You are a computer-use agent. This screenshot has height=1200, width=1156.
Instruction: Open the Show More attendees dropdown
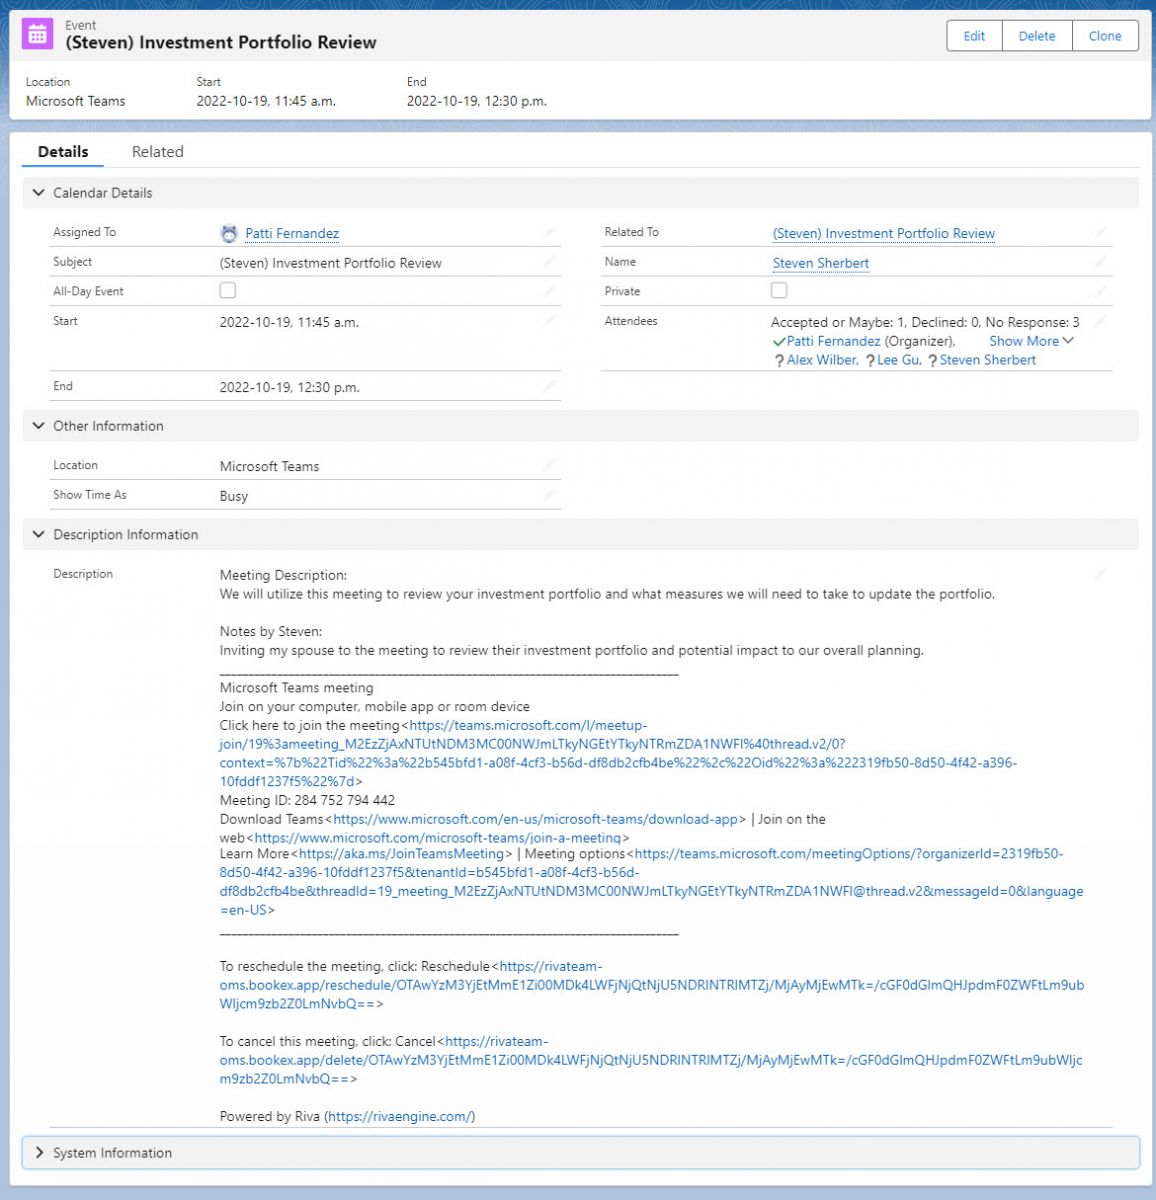pos(1027,341)
